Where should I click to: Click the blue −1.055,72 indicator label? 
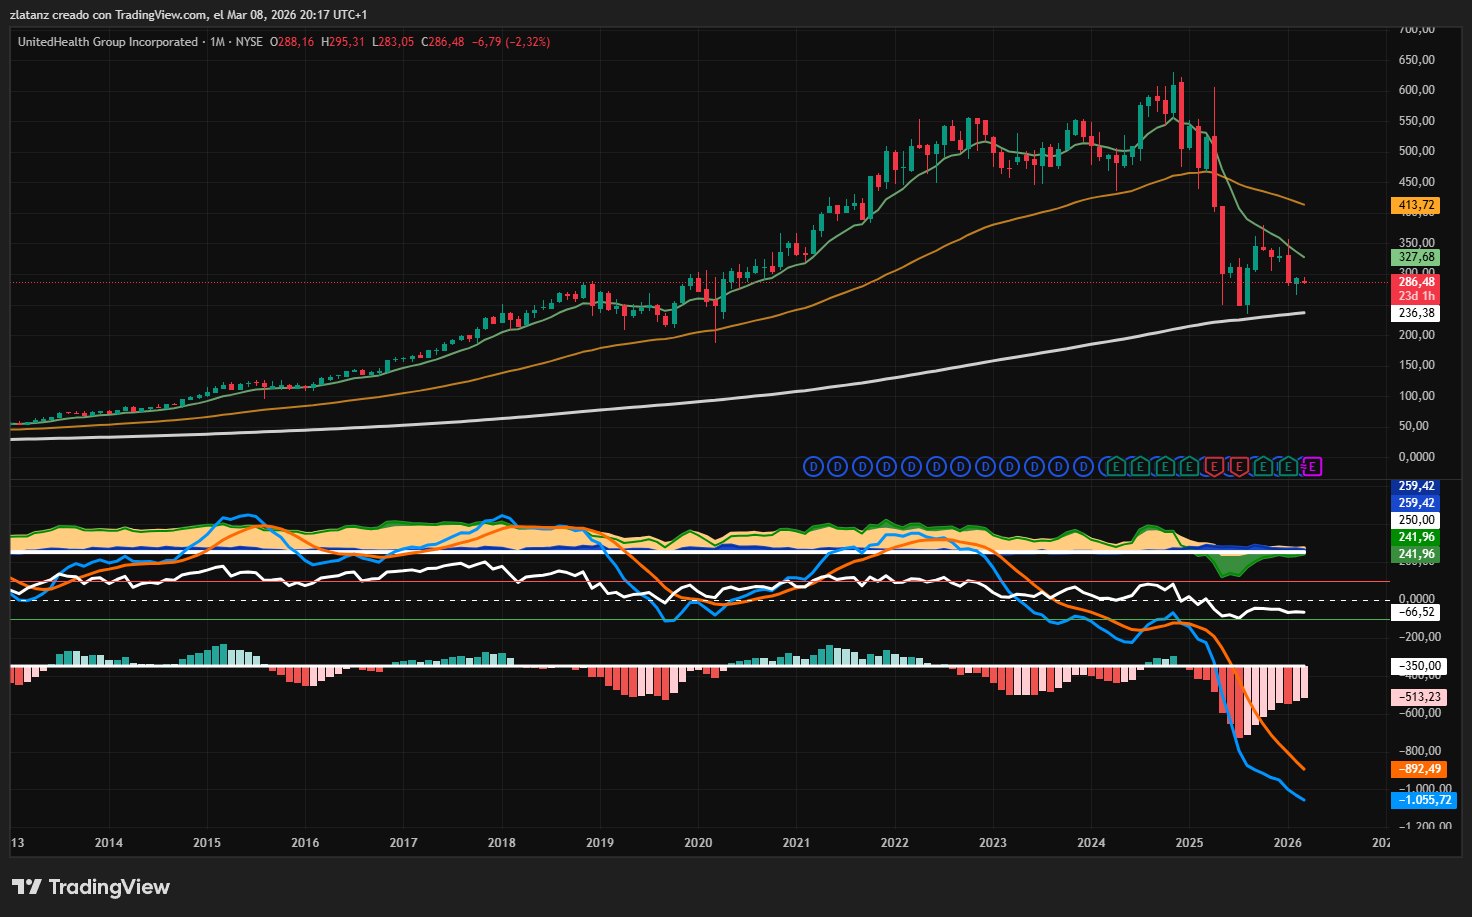pyautogui.click(x=1422, y=800)
